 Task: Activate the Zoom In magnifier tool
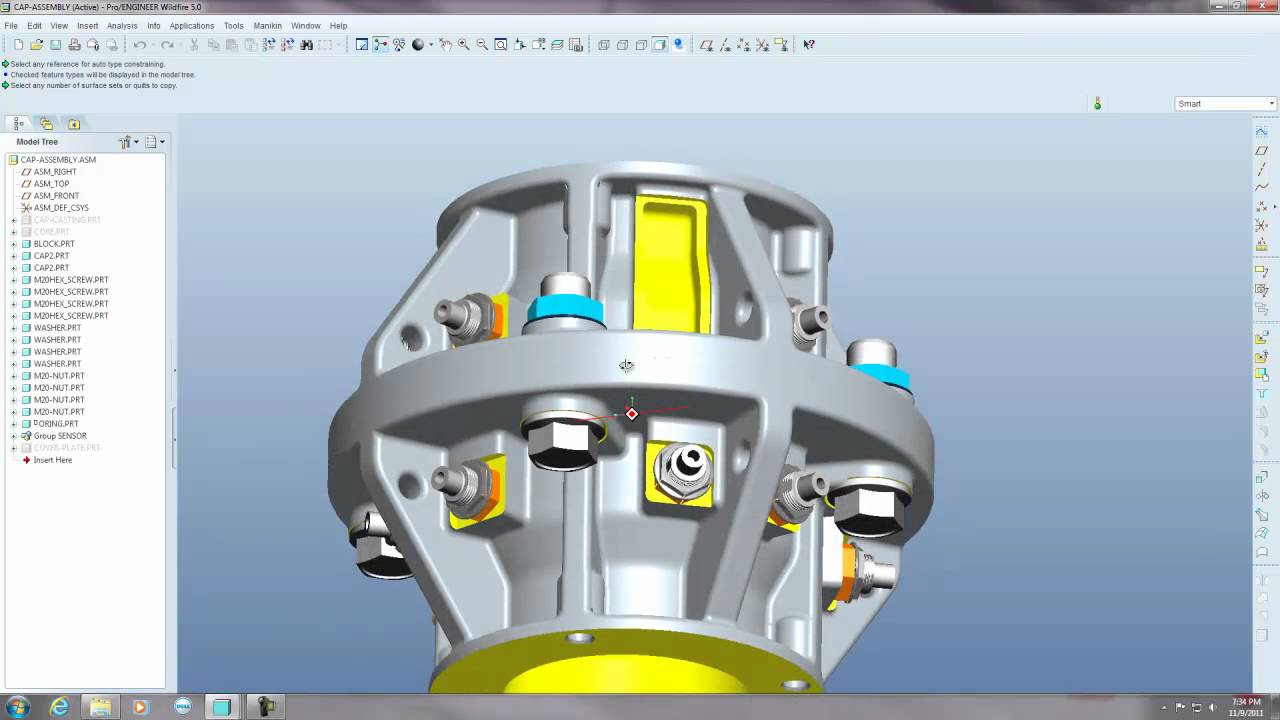click(x=463, y=44)
